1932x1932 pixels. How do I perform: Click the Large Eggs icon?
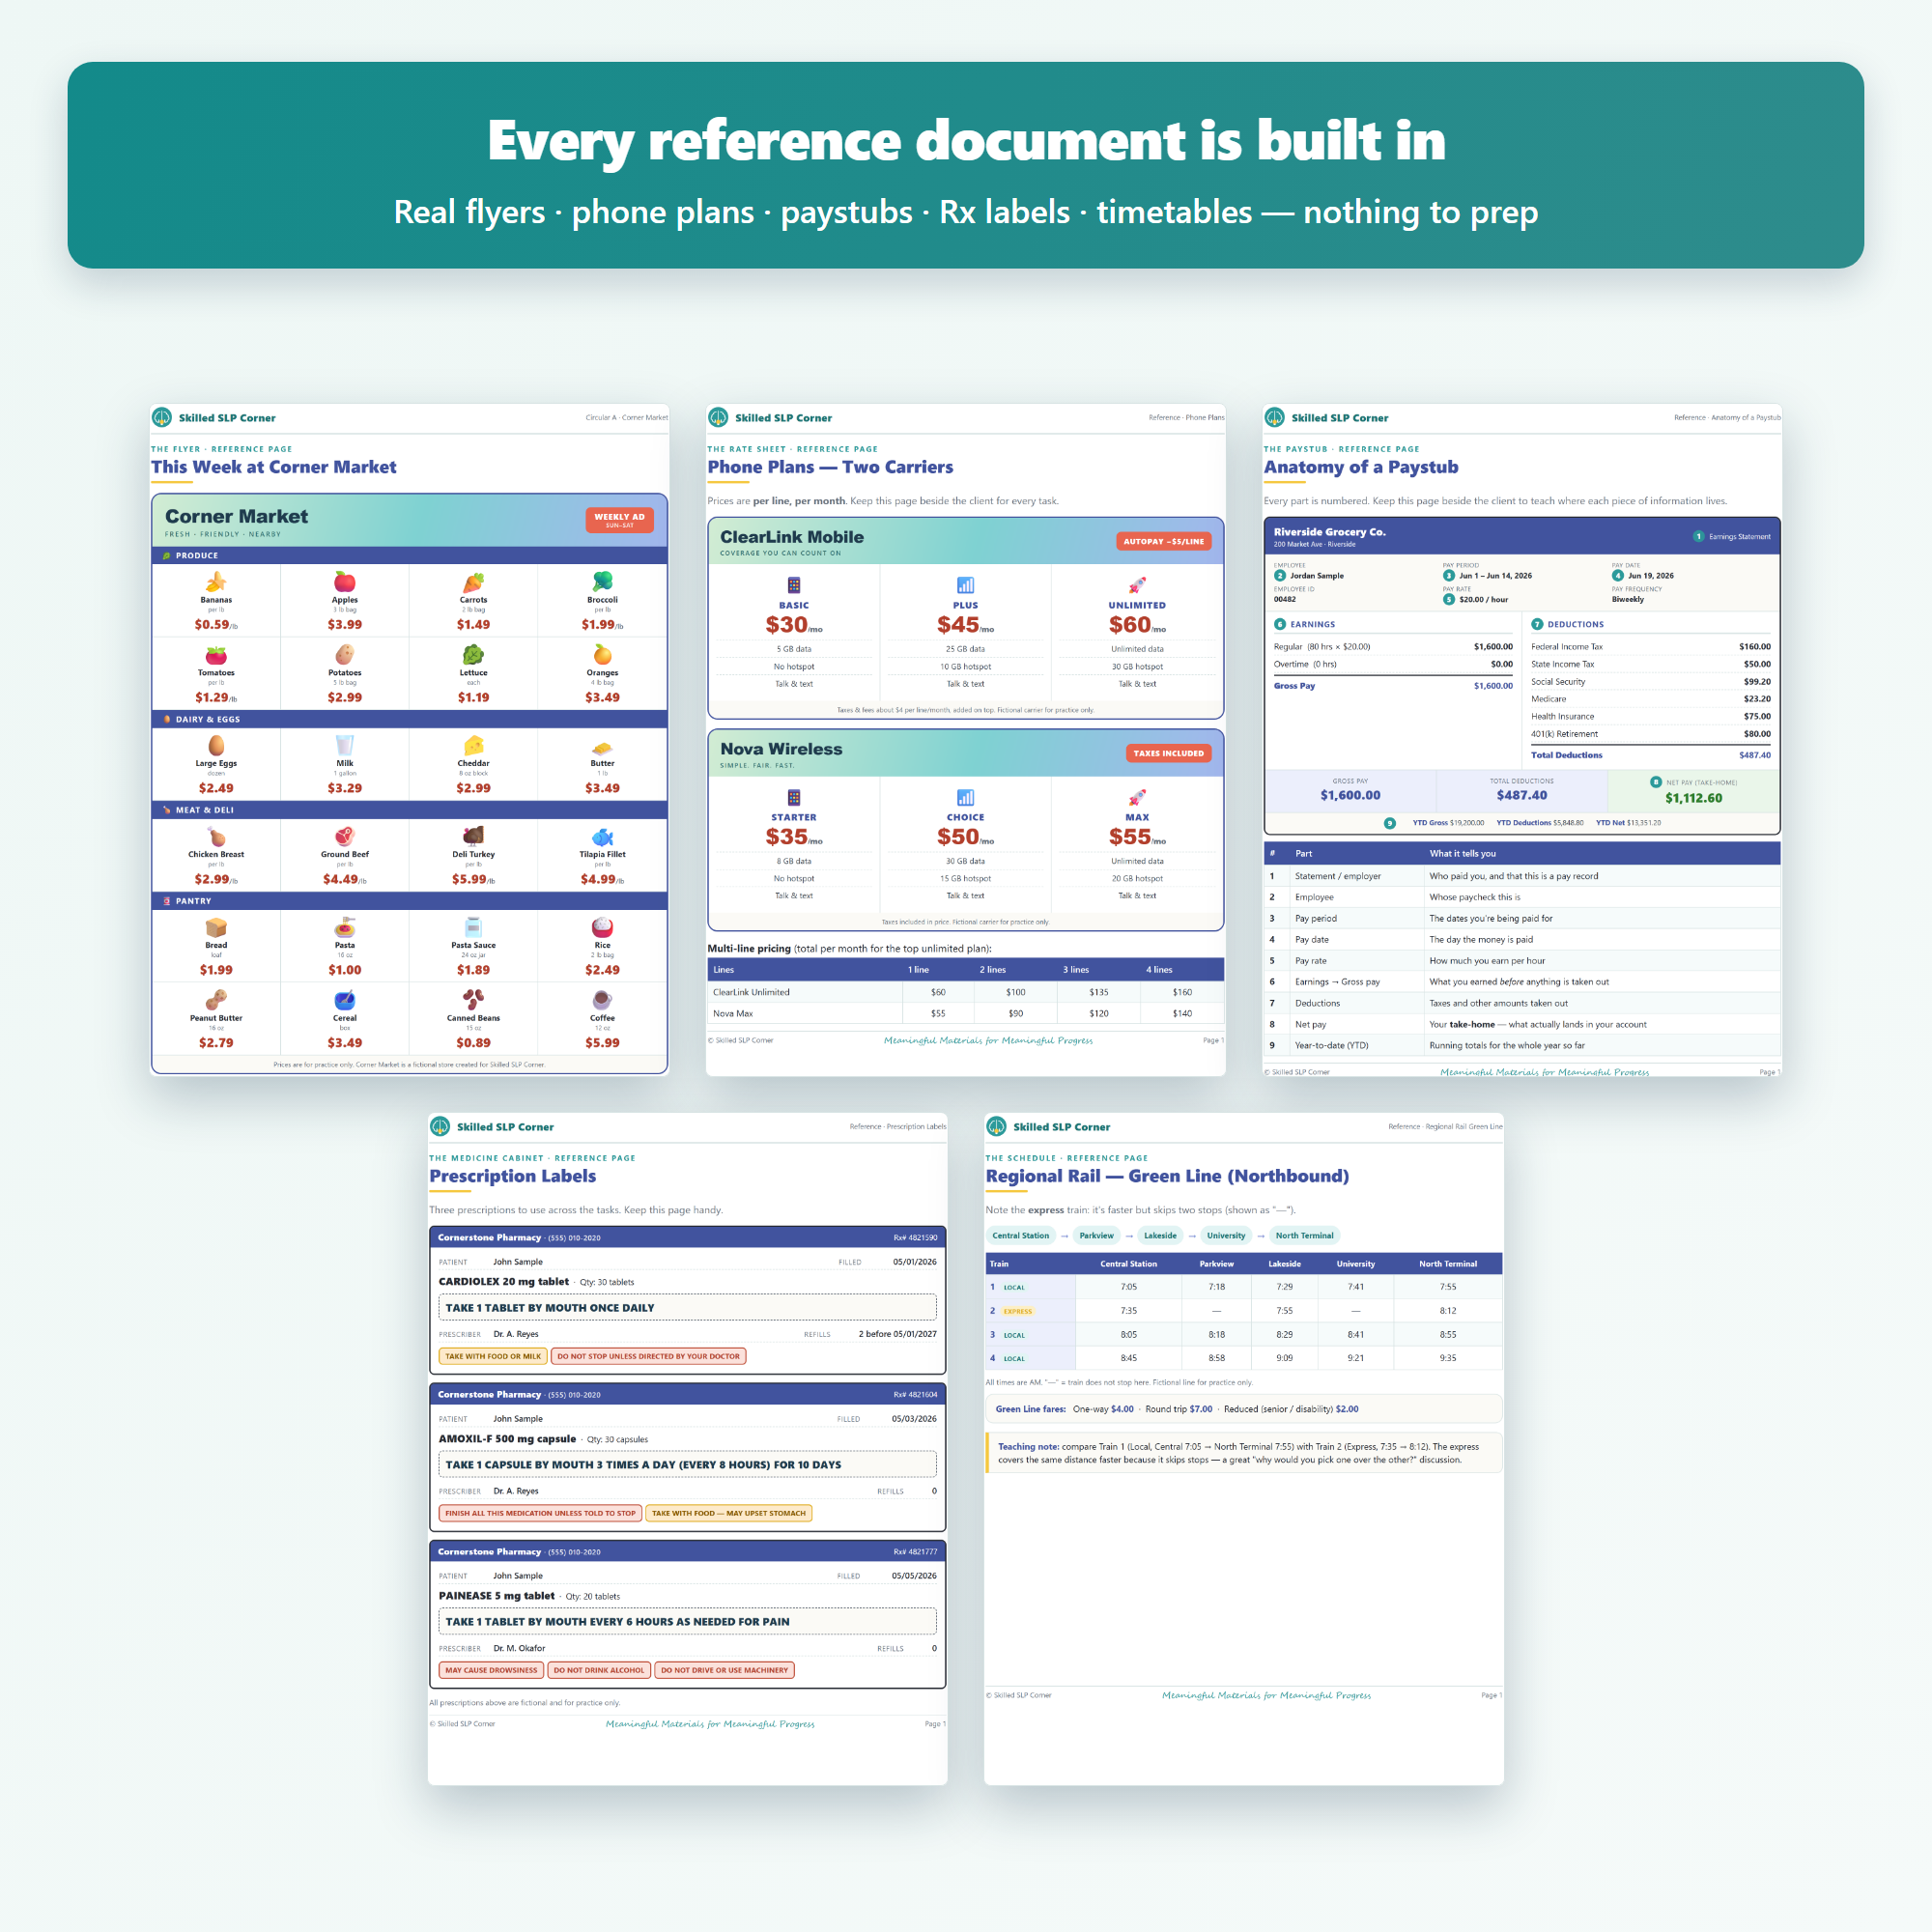[x=216, y=745]
